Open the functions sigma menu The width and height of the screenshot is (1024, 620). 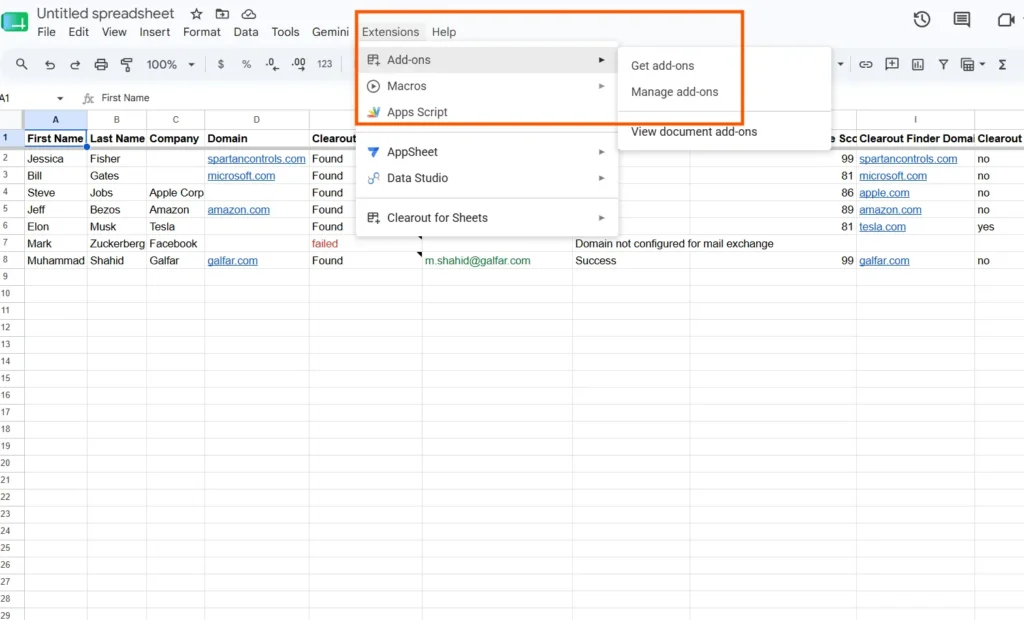tap(1002, 64)
